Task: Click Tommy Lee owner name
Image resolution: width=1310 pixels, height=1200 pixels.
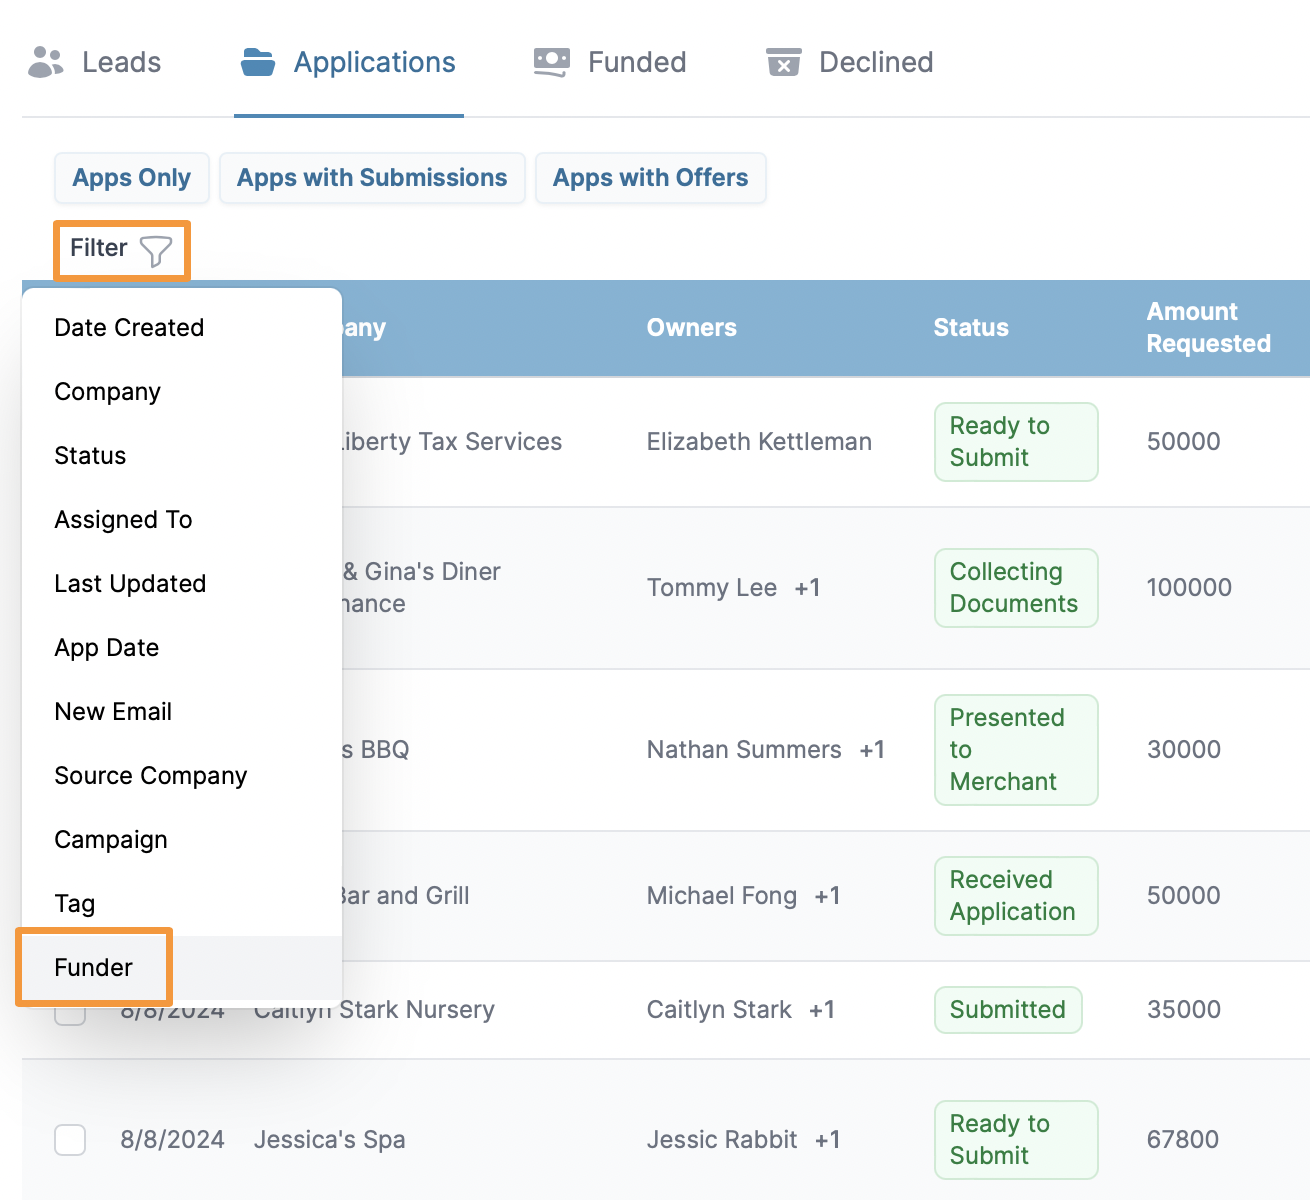Action: (x=712, y=588)
